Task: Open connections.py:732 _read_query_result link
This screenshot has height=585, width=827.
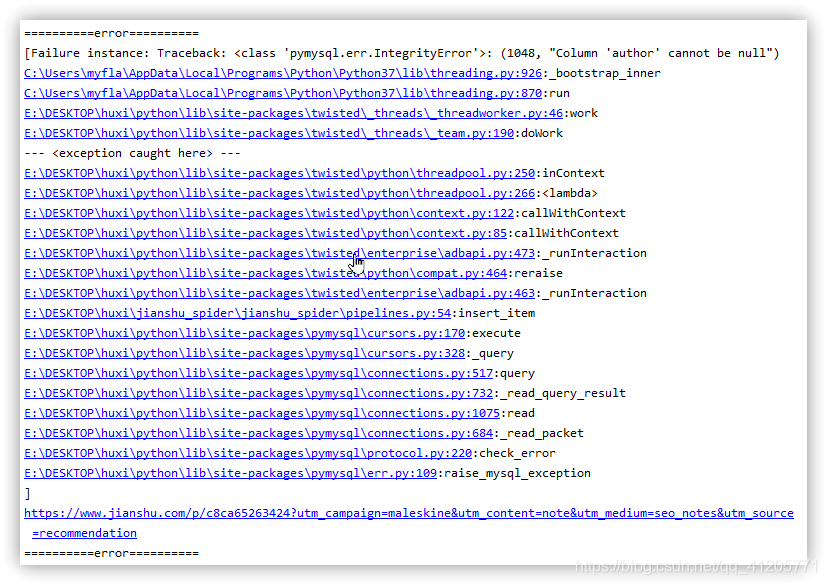Action: (x=258, y=394)
